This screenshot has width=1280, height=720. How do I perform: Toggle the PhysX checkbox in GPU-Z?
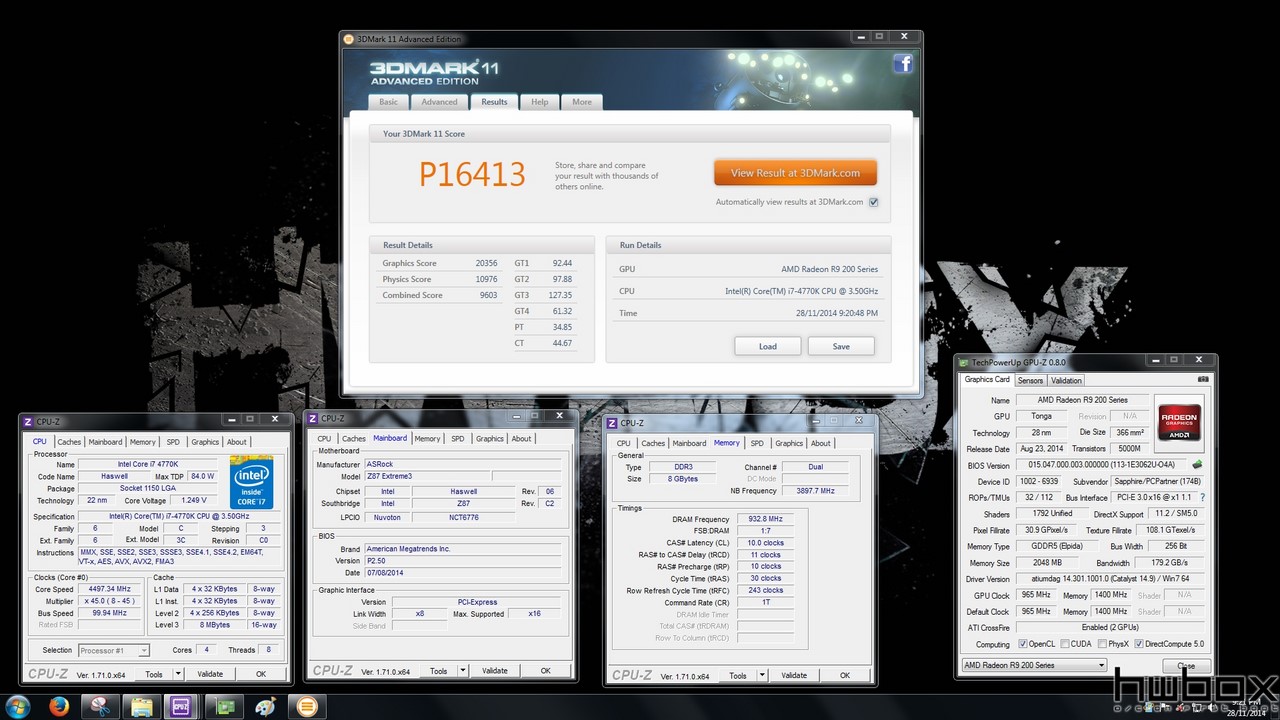click(x=1100, y=644)
